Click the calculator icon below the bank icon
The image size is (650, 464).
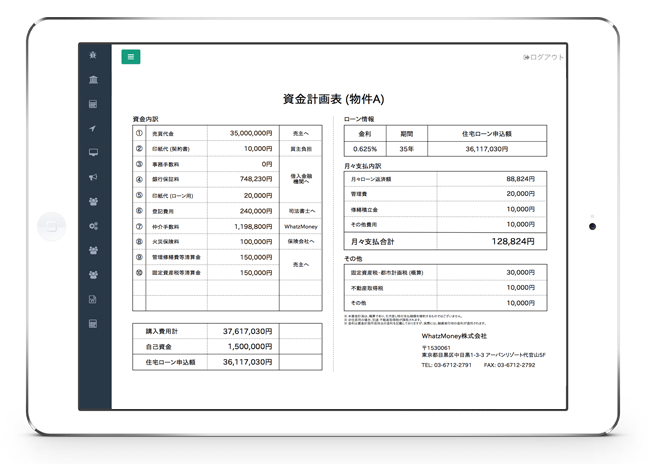[93, 104]
